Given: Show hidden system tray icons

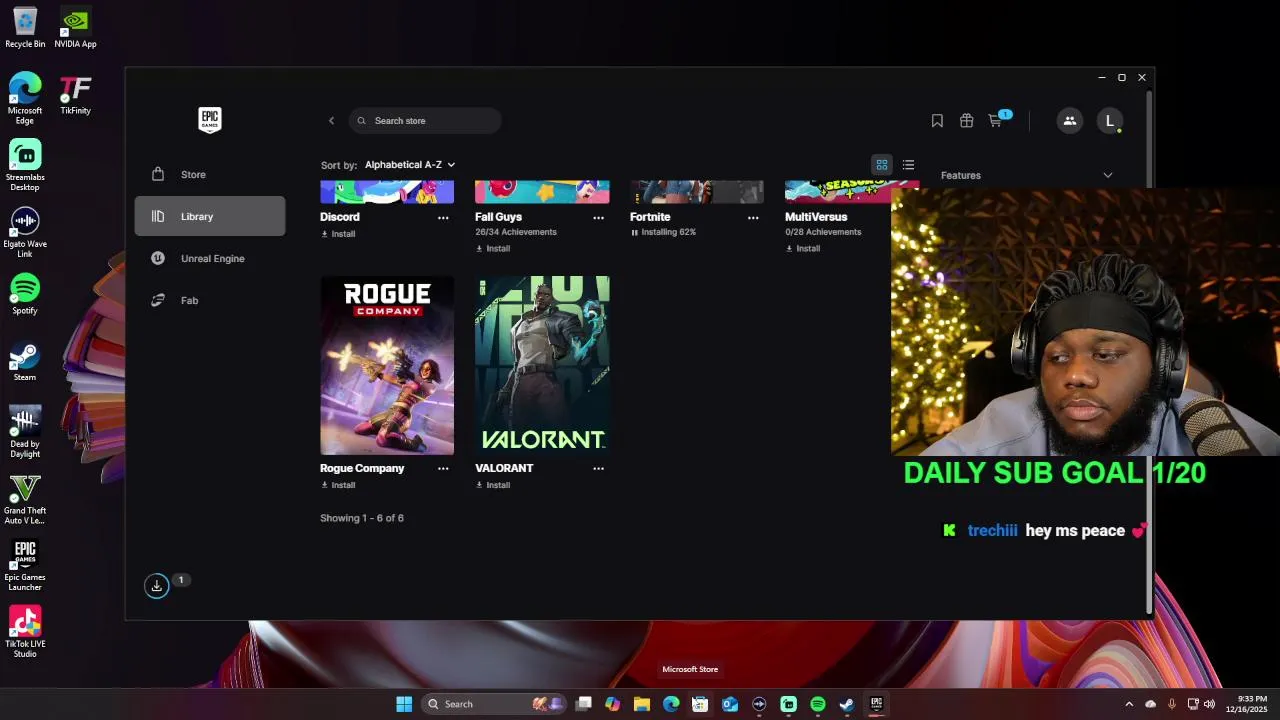Looking at the screenshot, I should pos(1129,704).
